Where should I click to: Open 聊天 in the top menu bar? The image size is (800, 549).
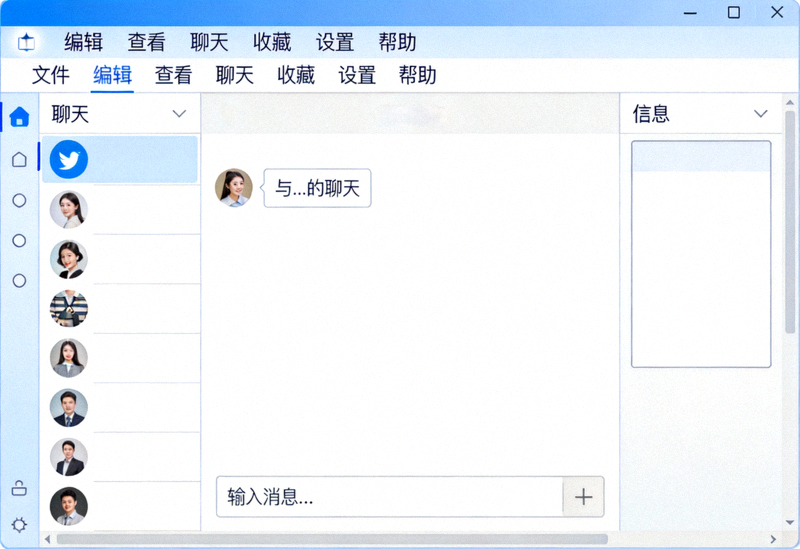209,42
